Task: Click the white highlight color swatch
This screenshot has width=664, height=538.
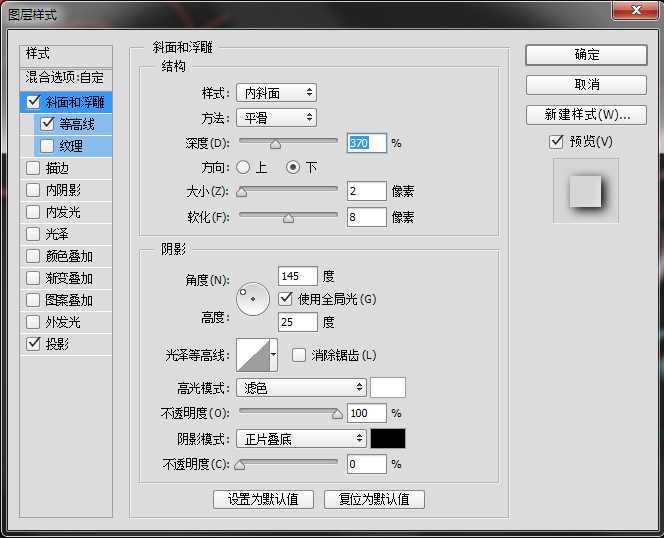Action: [388, 387]
